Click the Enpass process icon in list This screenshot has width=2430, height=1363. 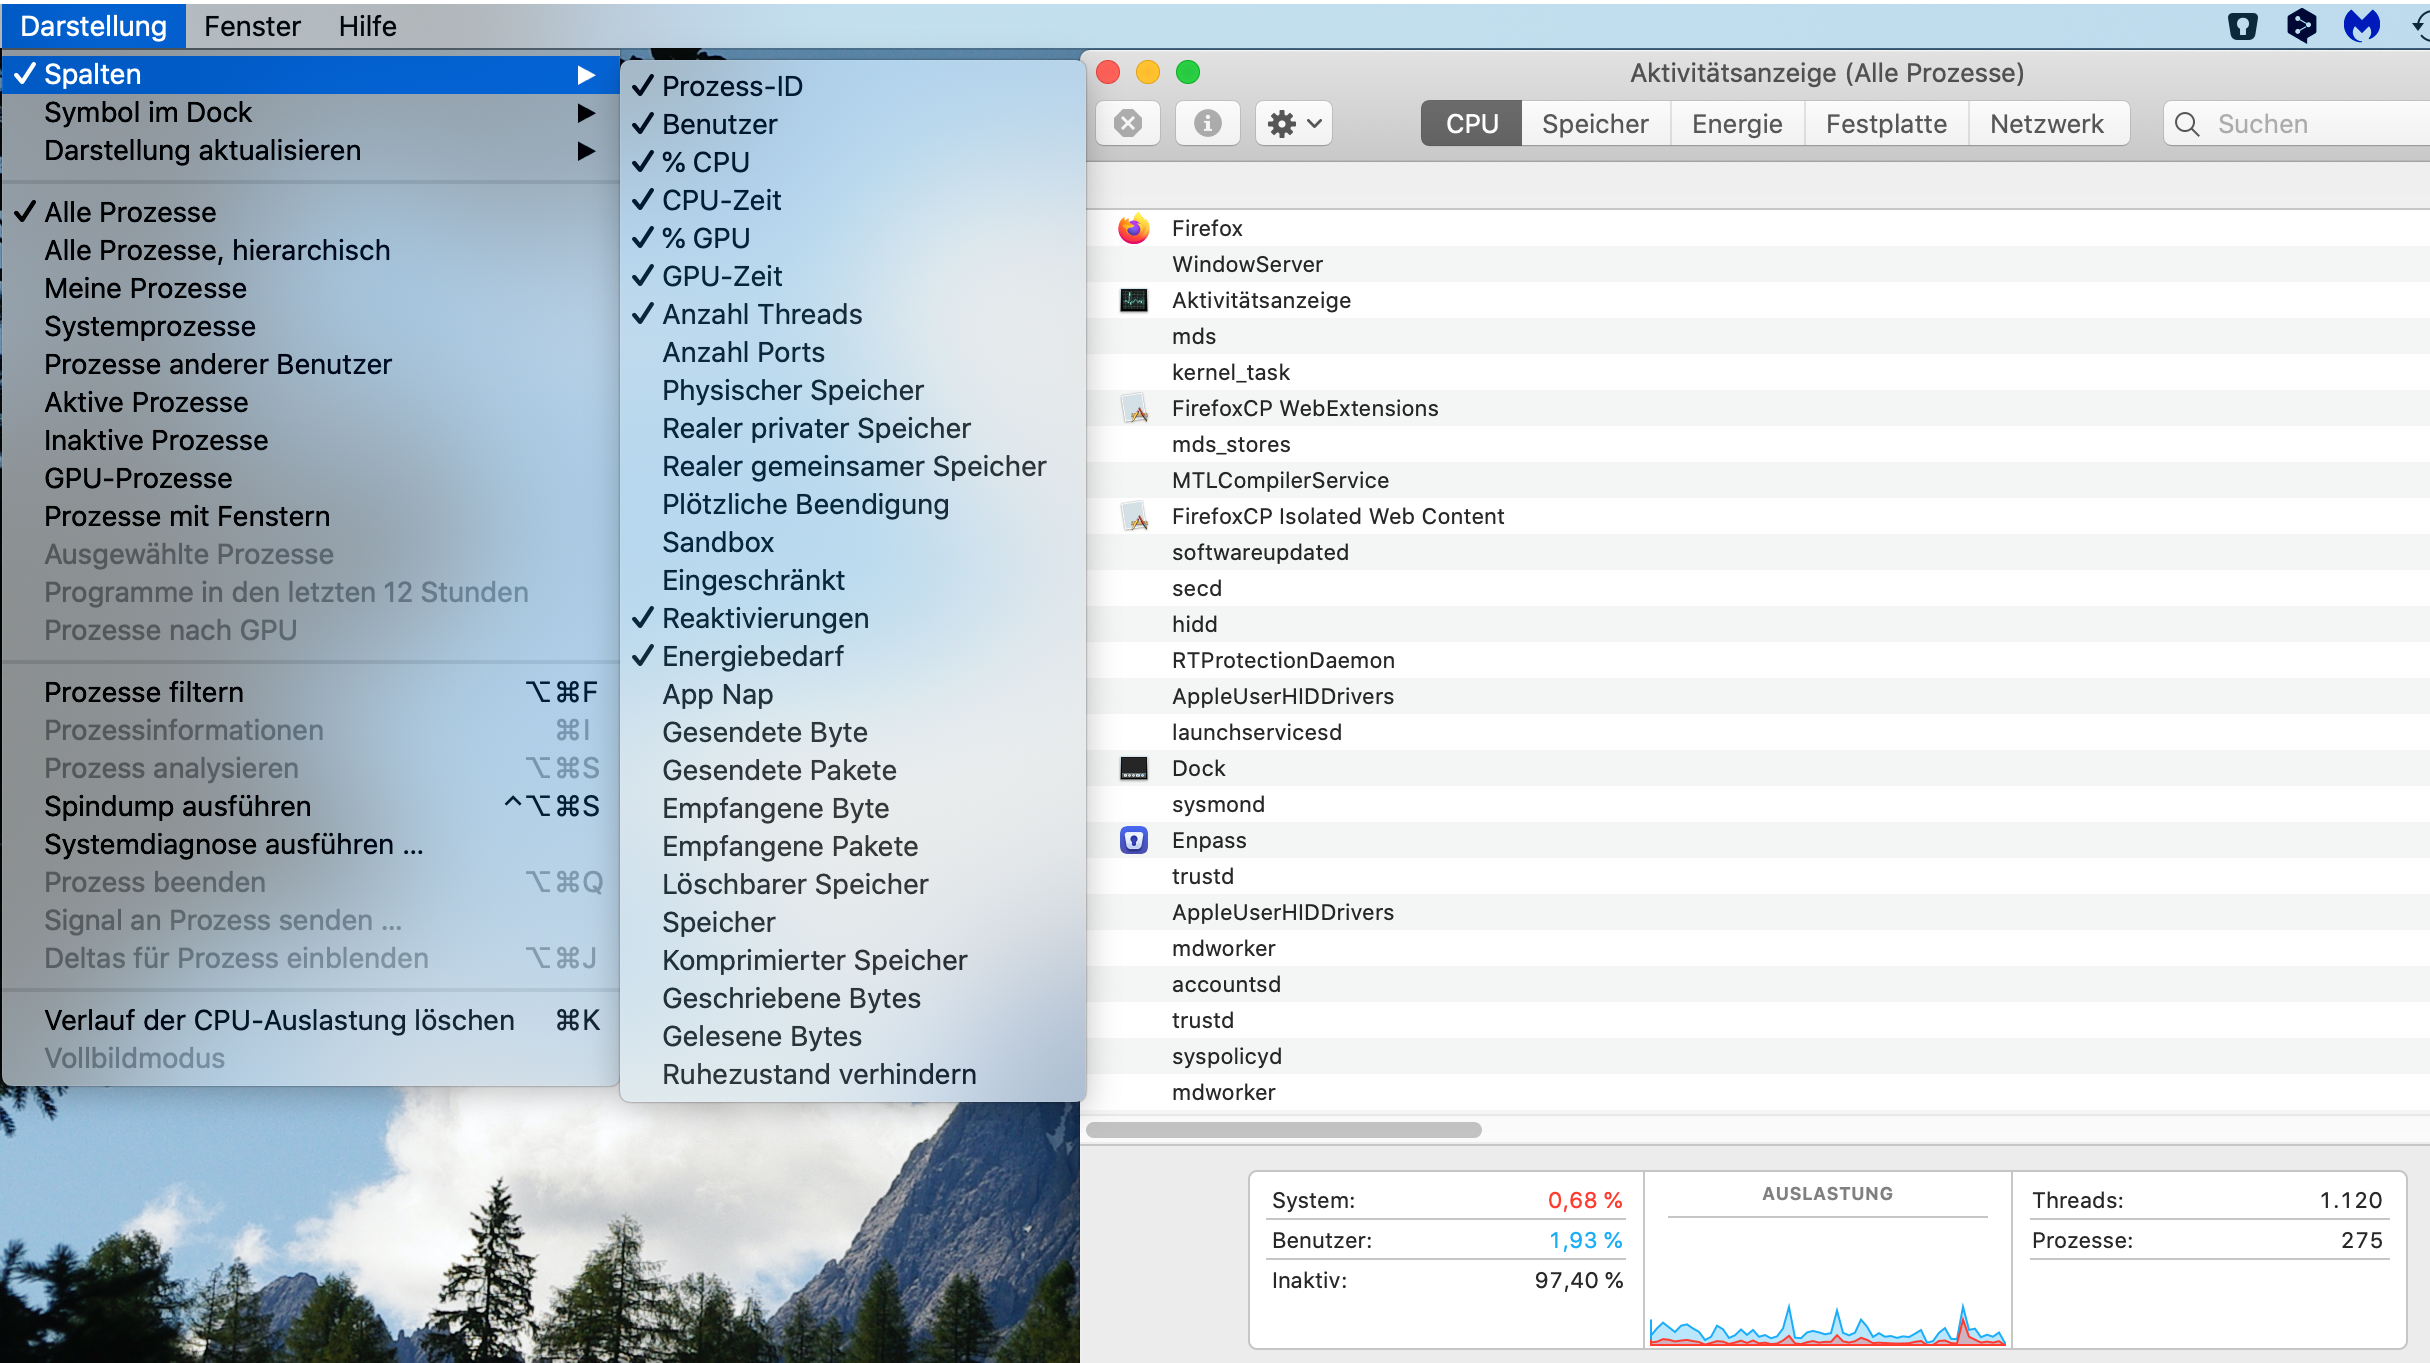point(1133,840)
